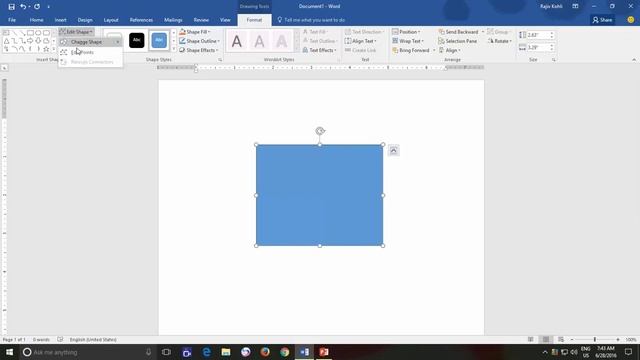This screenshot has width=640, height=360.
Task: Click the shape's rotation handle
Action: tap(320, 131)
